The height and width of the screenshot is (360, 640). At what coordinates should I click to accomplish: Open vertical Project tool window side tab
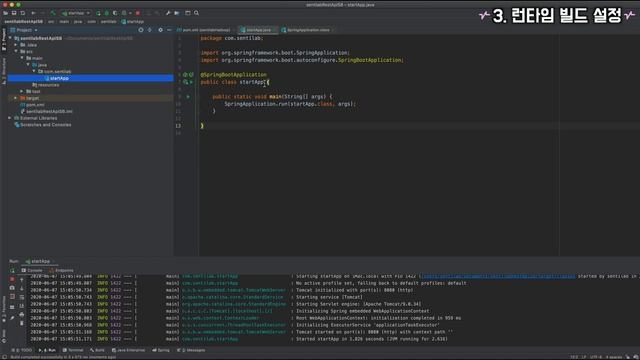[x=4, y=39]
